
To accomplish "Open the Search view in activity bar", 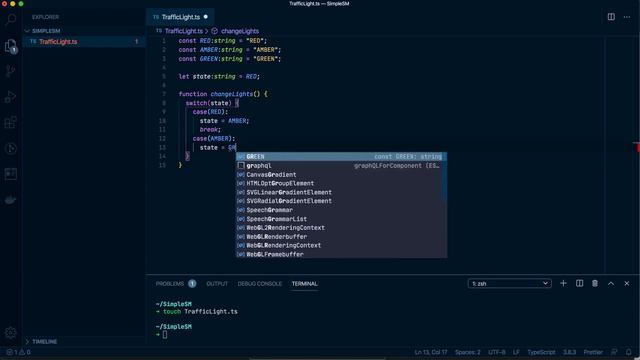I will click(x=11, y=19).
